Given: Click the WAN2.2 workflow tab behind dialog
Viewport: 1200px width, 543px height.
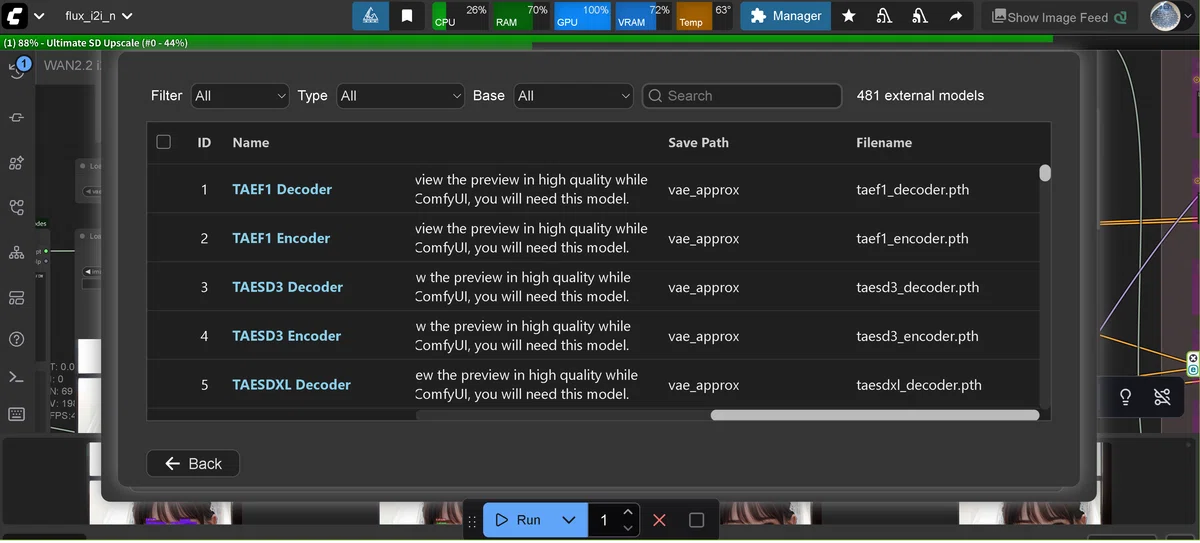Looking at the screenshot, I should point(70,65).
